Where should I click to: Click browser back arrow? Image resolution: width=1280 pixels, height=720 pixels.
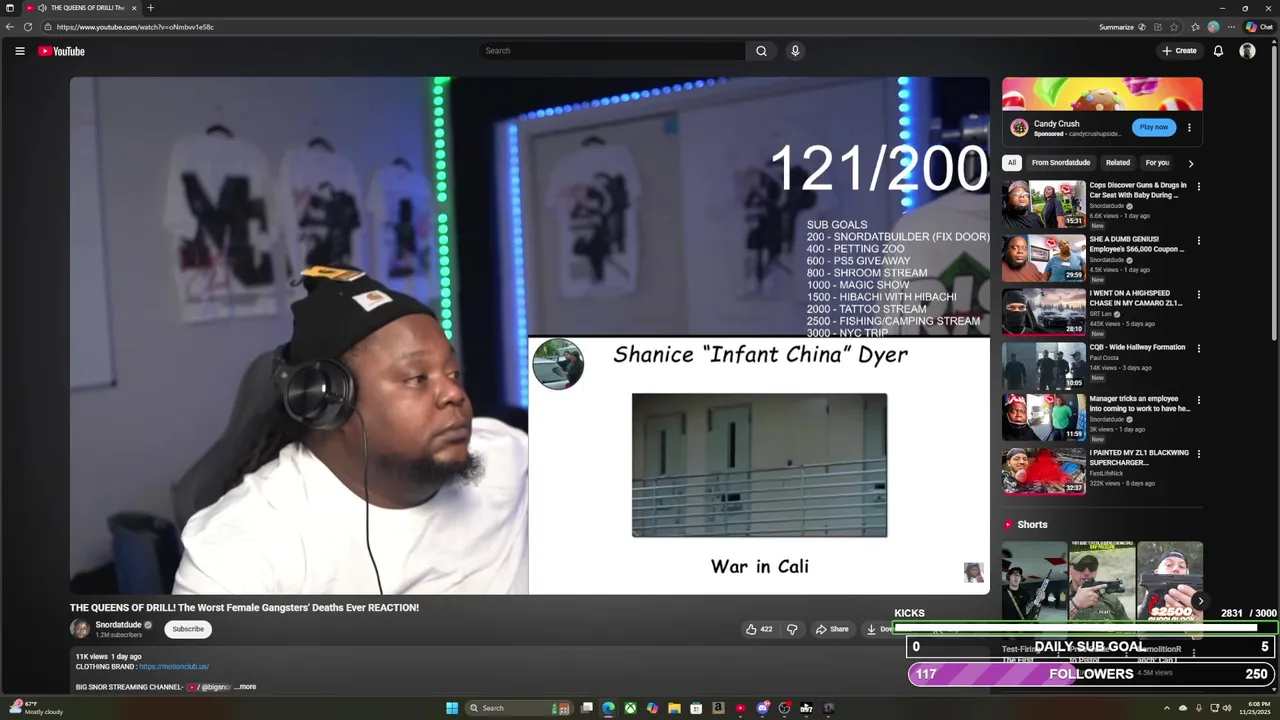(x=10, y=27)
